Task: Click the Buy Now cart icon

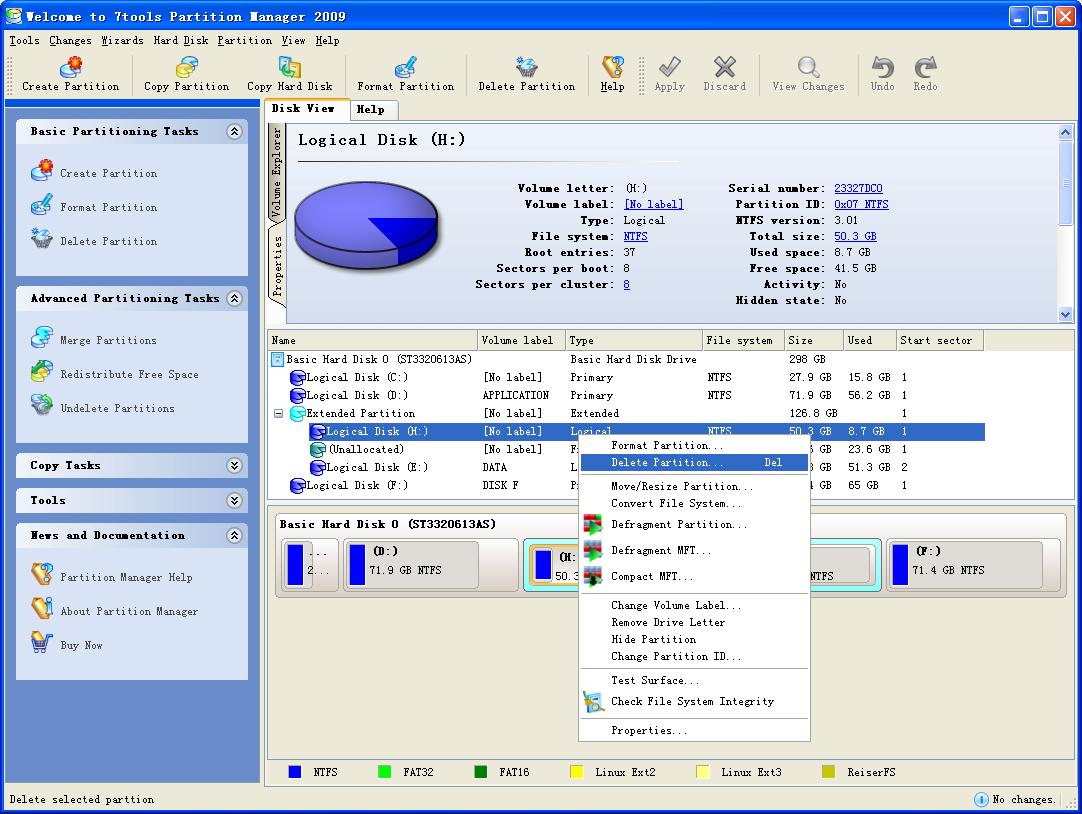Action: point(41,644)
